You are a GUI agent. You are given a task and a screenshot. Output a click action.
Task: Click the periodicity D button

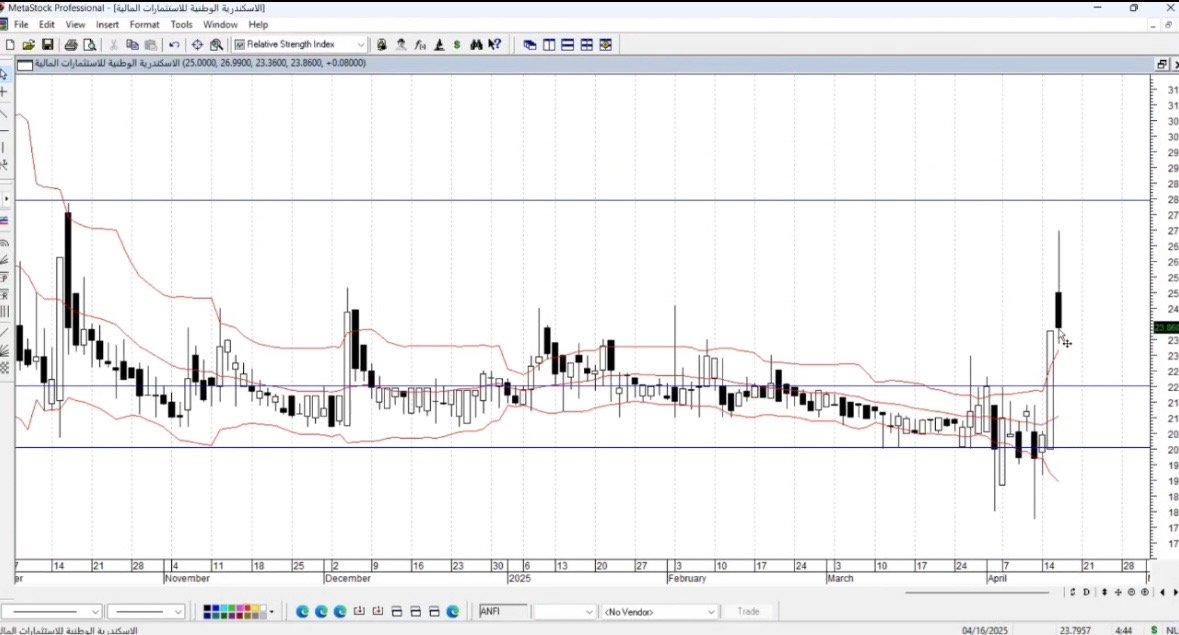pos(1086,592)
